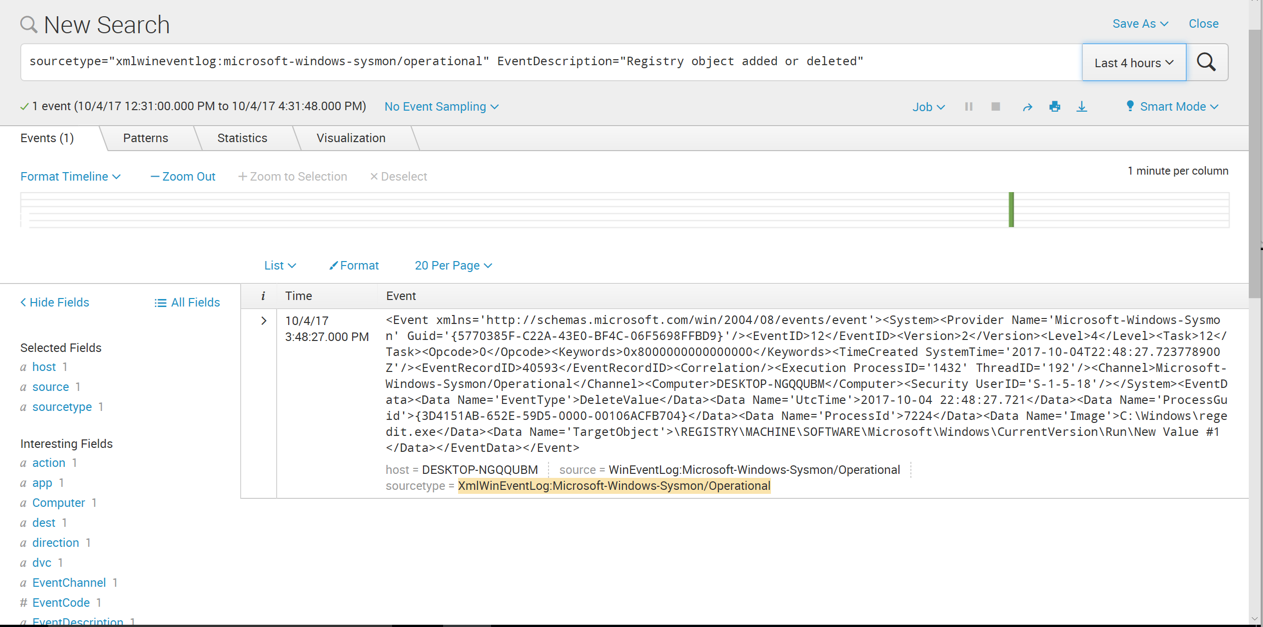Switch to Statistics tab
1263x627 pixels.
[242, 138]
